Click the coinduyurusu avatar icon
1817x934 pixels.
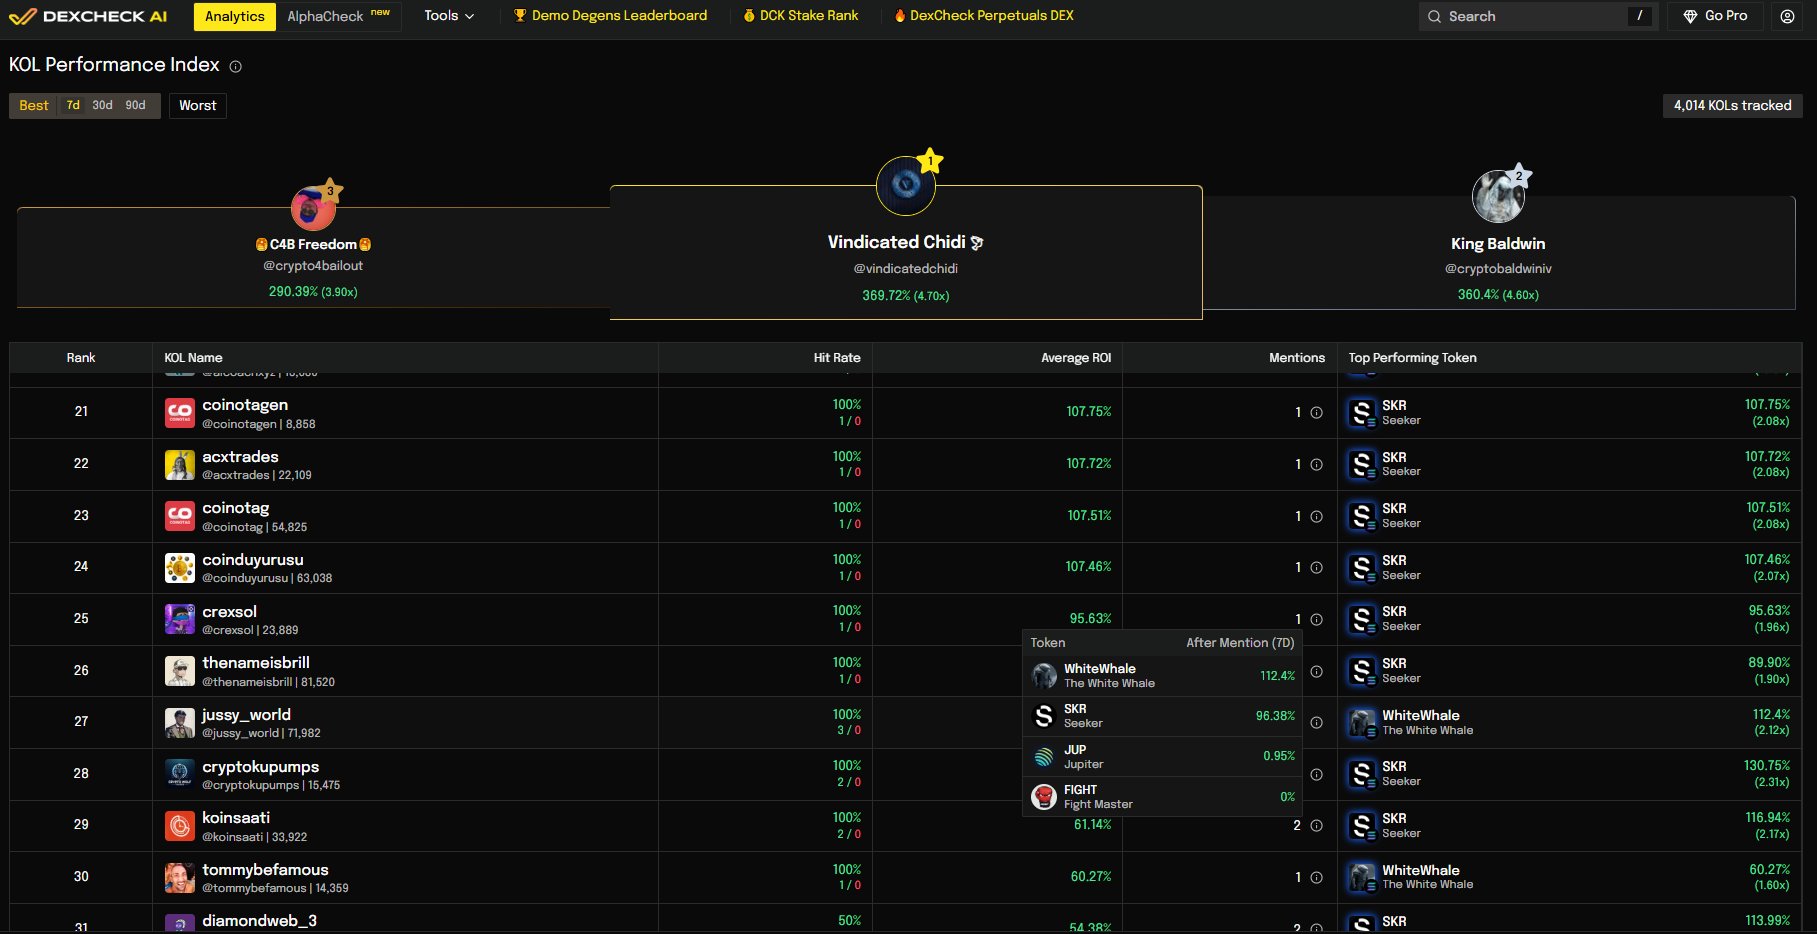click(x=180, y=568)
